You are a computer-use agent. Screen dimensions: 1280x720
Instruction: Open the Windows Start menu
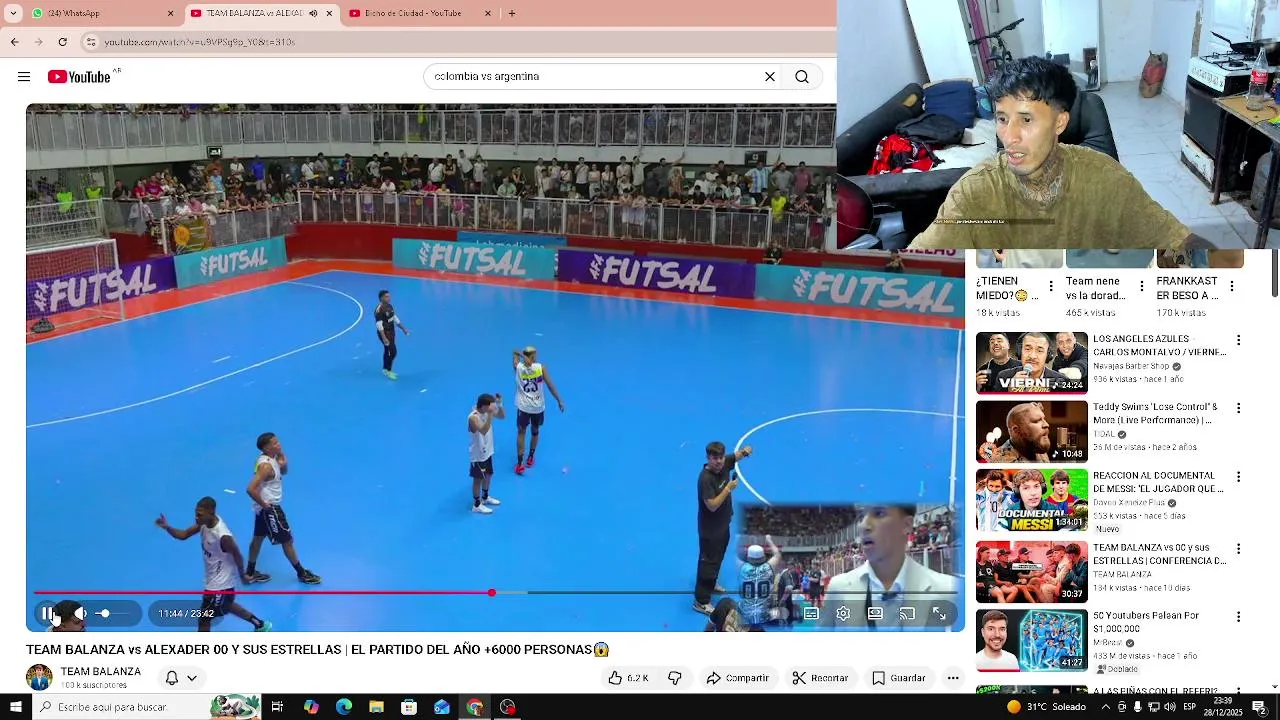pos(15,707)
